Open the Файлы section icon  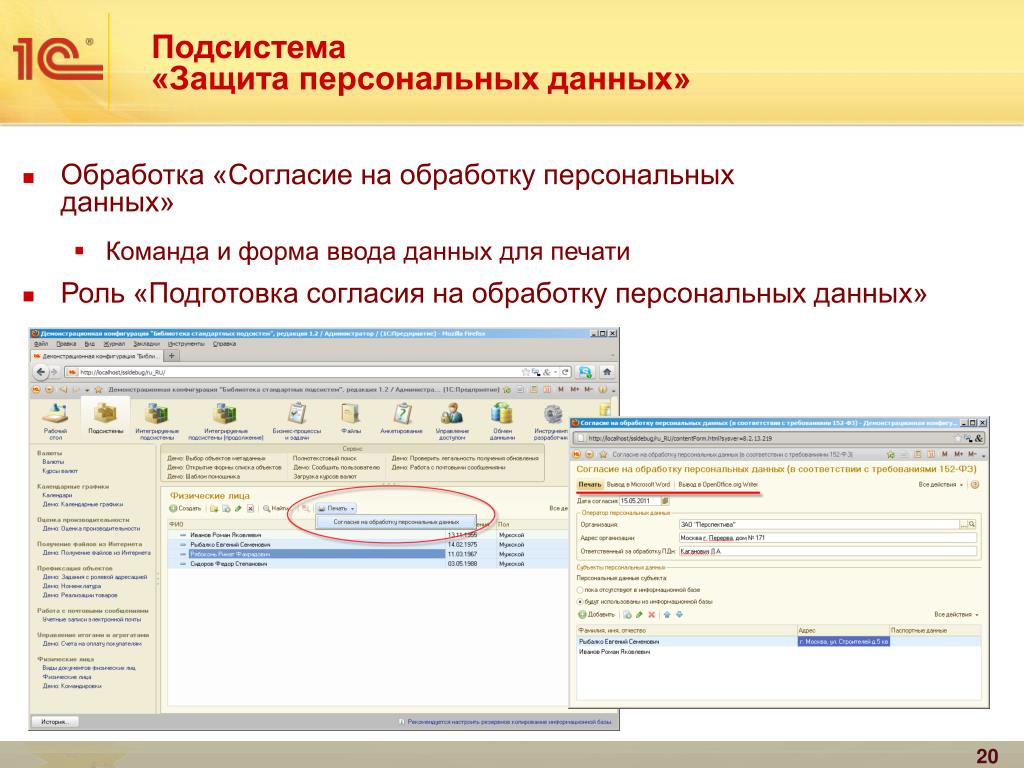351,419
